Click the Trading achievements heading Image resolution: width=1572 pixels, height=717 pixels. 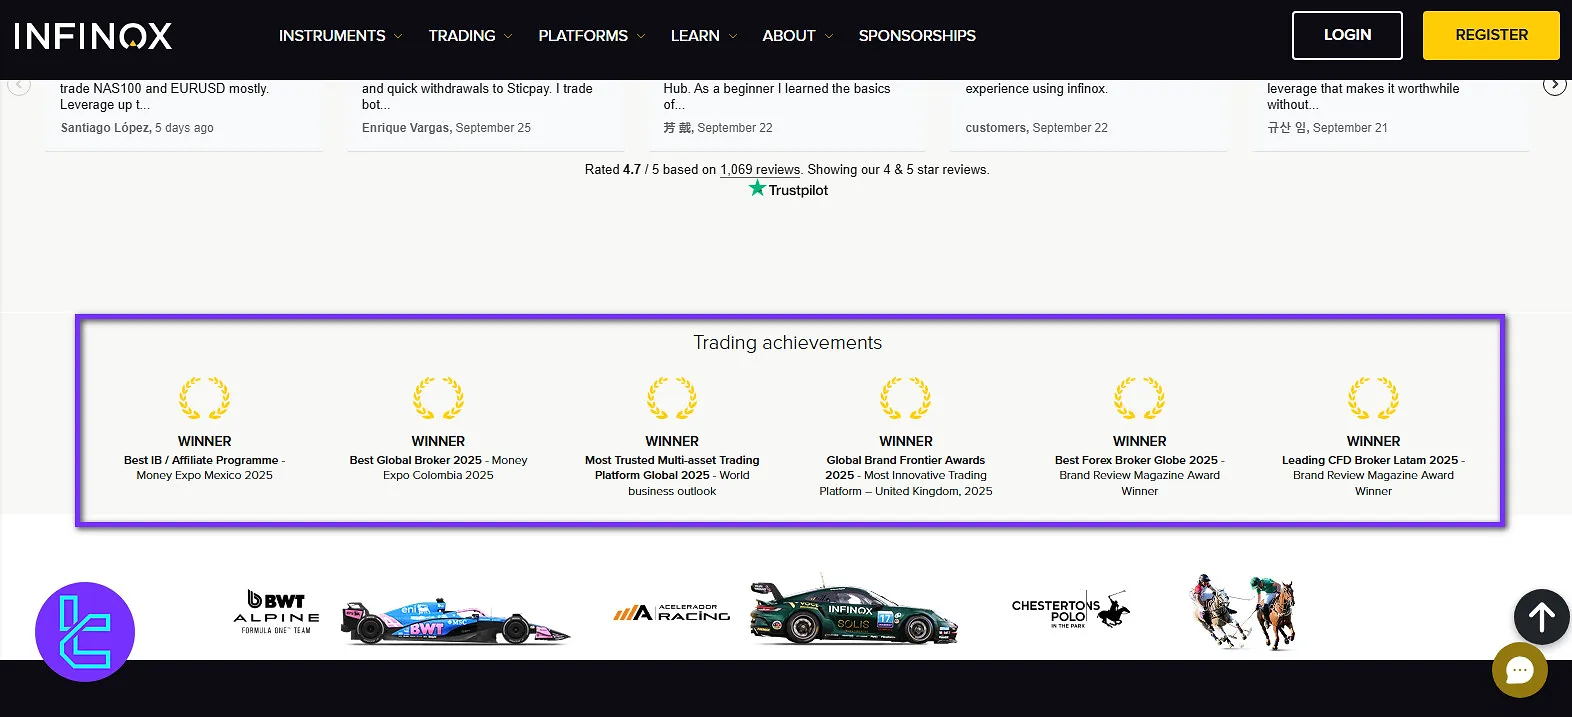[x=788, y=343]
